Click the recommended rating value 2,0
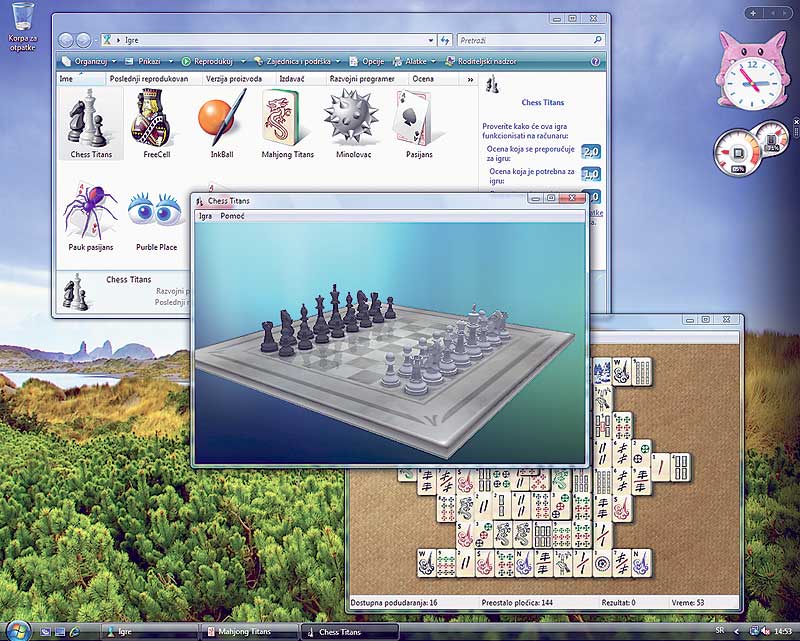Image resolution: width=800 pixels, height=641 pixels. coord(591,152)
